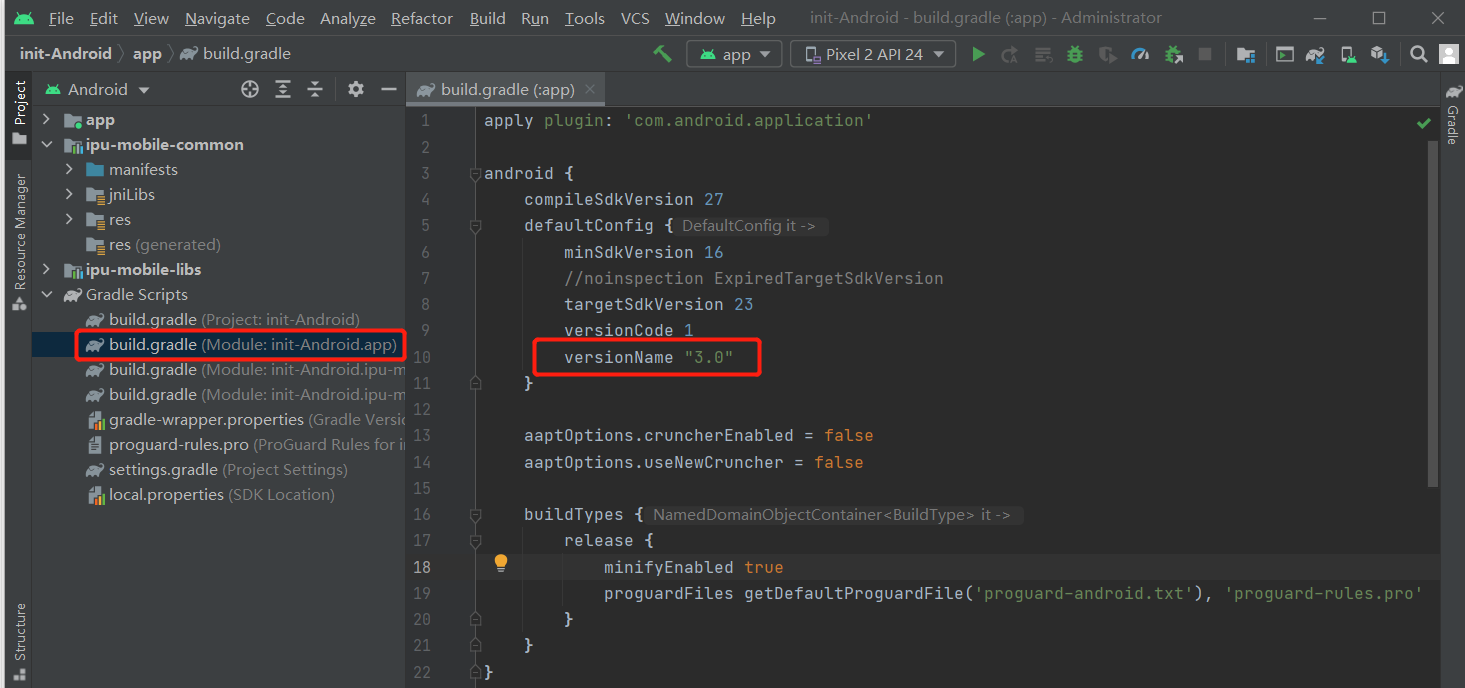The height and width of the screenshot is (688, 1465).
Task: Toggle the Project tool window tab
Action: (19, 113)
